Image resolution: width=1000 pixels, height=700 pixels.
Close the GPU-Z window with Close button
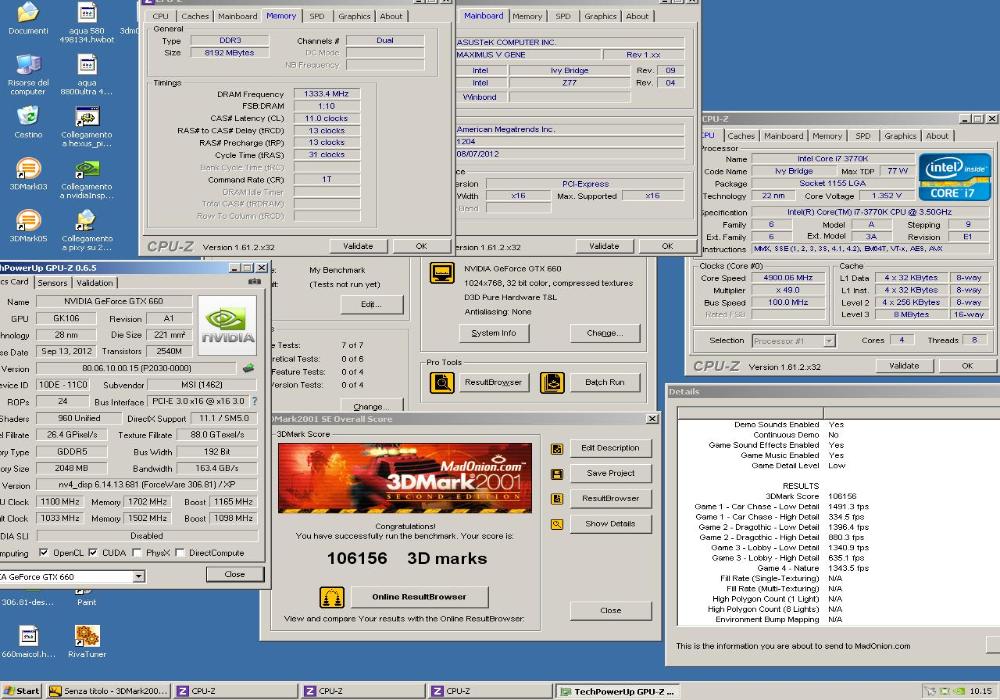(x=235, y=574)
